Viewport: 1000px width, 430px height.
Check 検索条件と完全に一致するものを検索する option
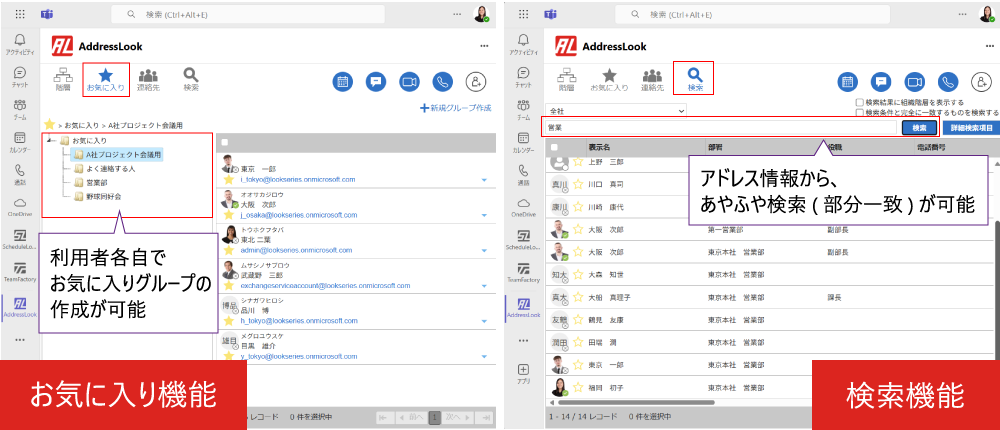[x=860, y=113]
